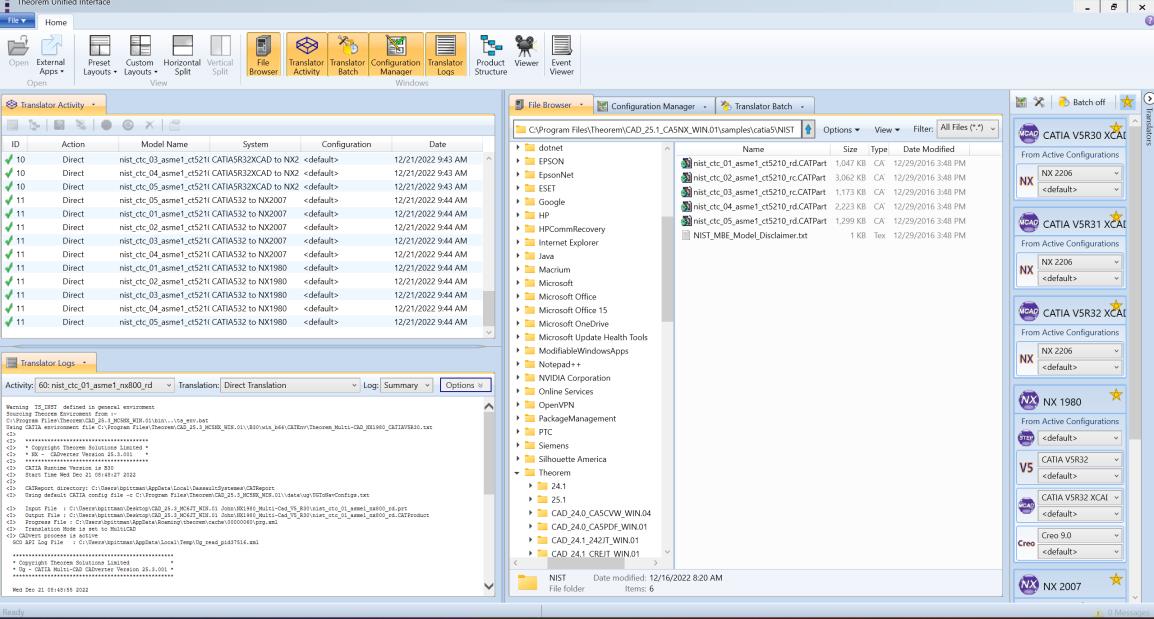Apply the Horizontal Split layout

(x=182, y=55)
